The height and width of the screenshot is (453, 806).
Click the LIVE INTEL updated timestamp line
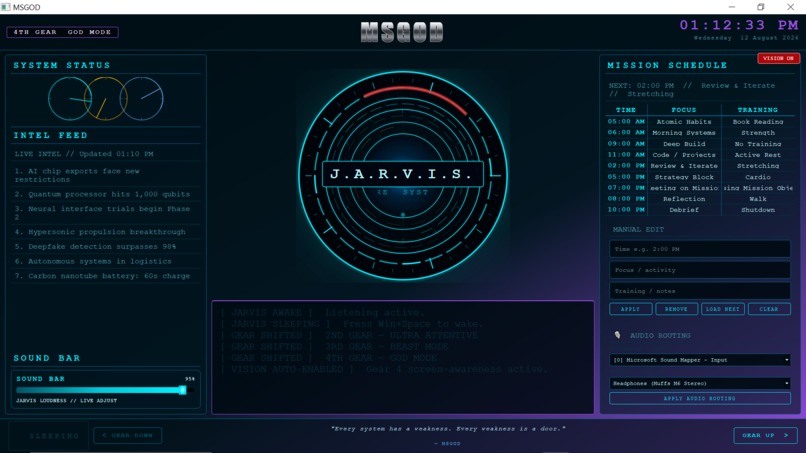pos(84,154)
